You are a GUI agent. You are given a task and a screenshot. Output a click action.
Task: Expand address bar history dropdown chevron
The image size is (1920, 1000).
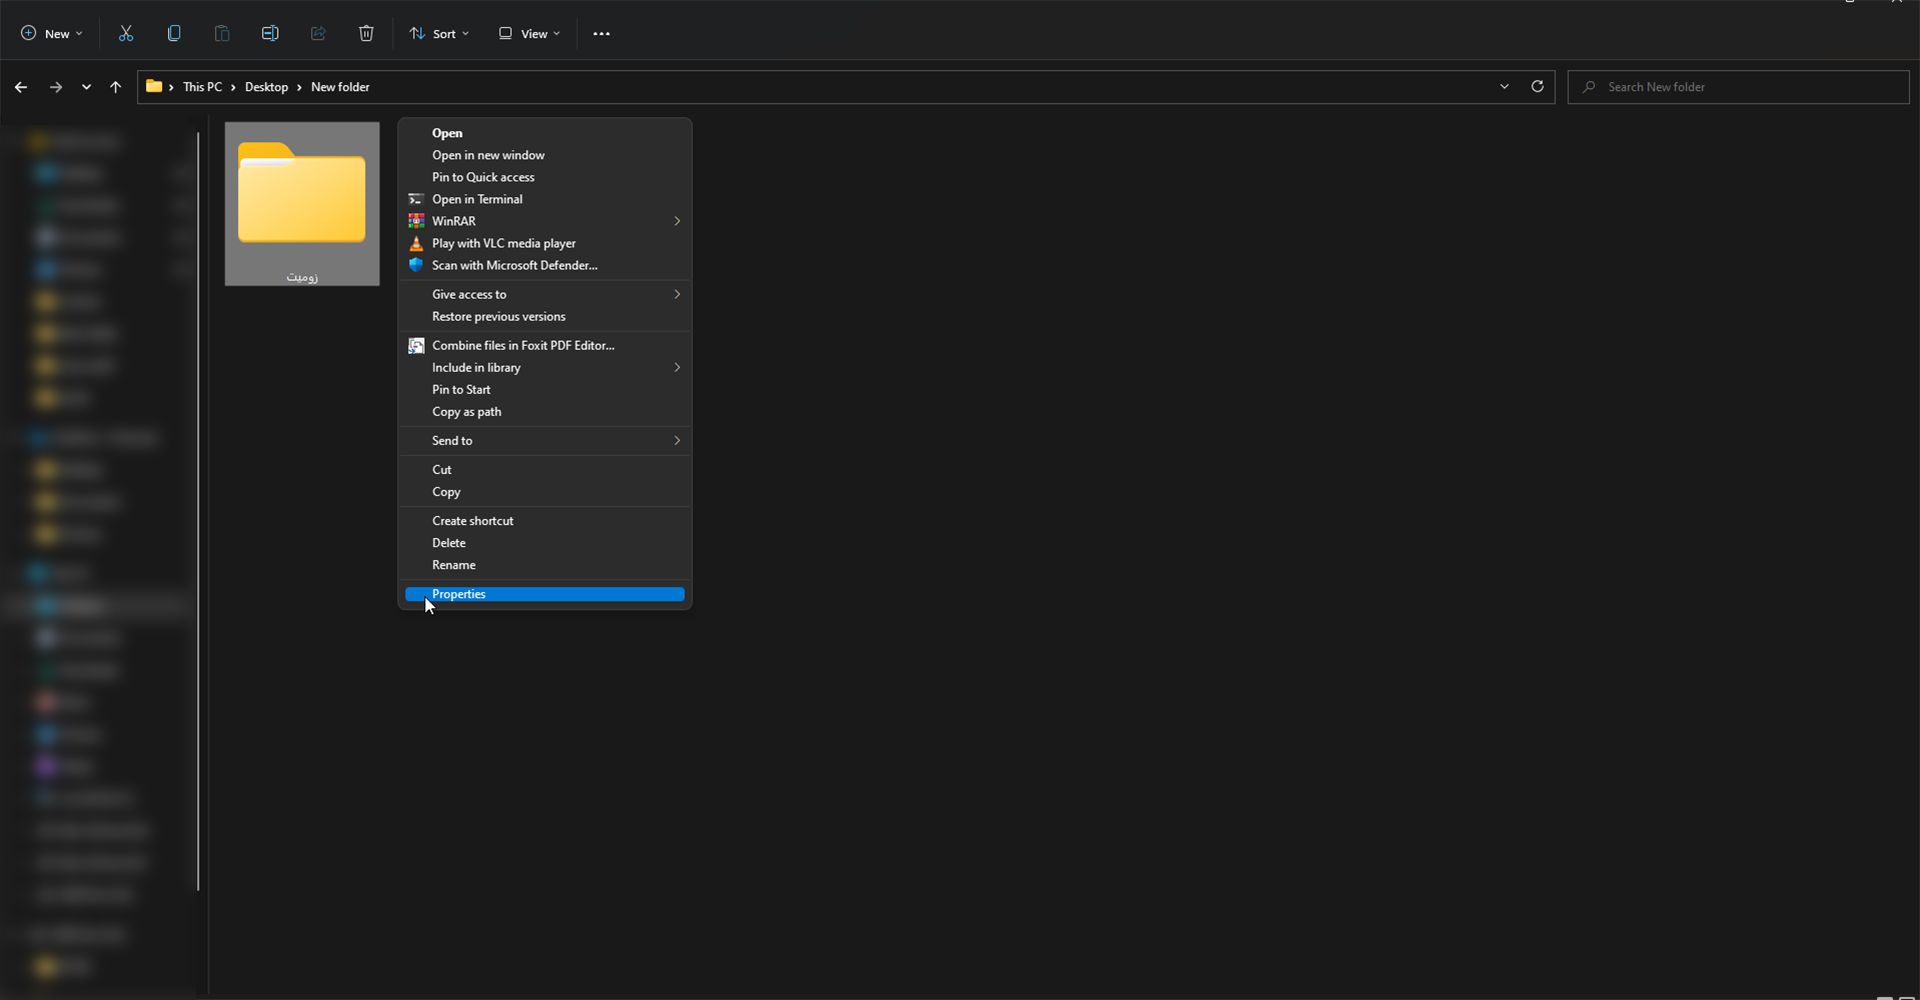(x=1504, y=87)
